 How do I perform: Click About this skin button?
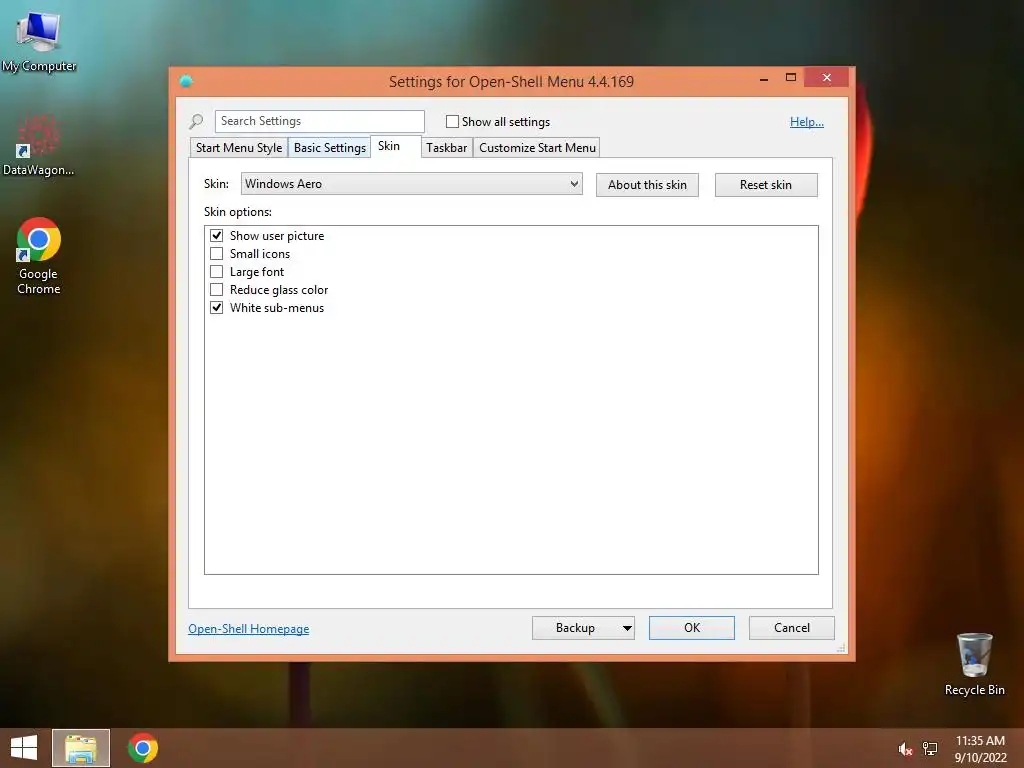647,185
